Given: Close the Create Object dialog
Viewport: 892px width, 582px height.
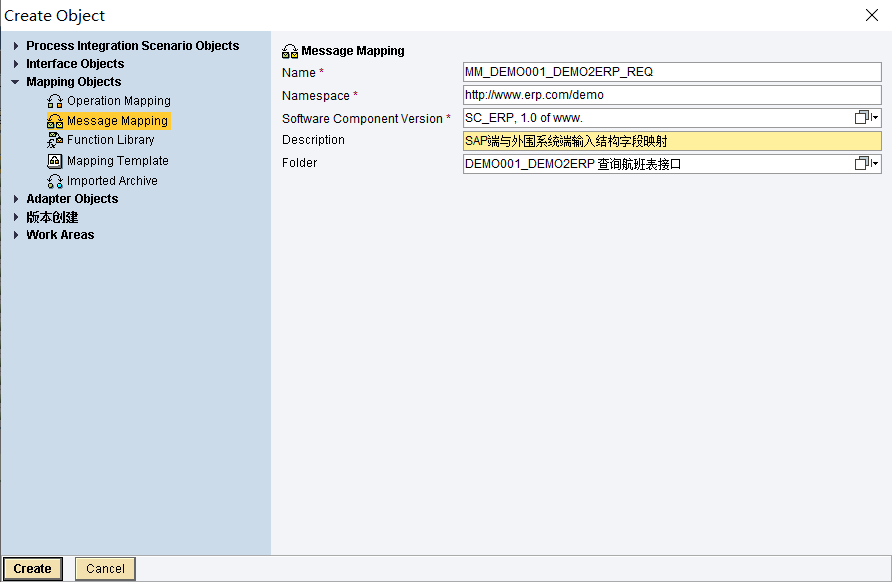Looking at the screenshot, I should (x=871, y=15).
